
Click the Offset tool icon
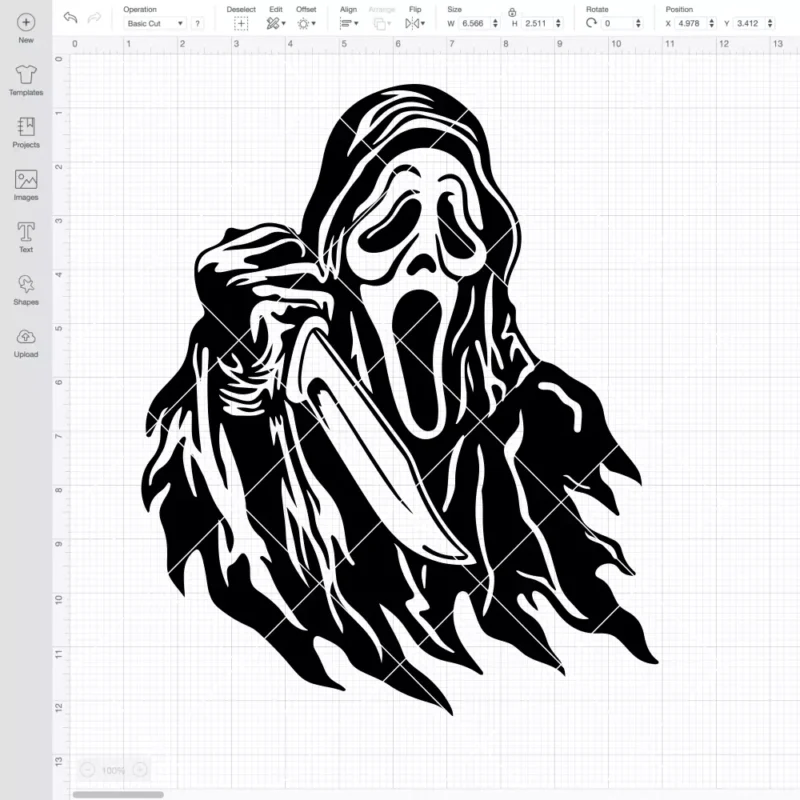click(303, 23)
